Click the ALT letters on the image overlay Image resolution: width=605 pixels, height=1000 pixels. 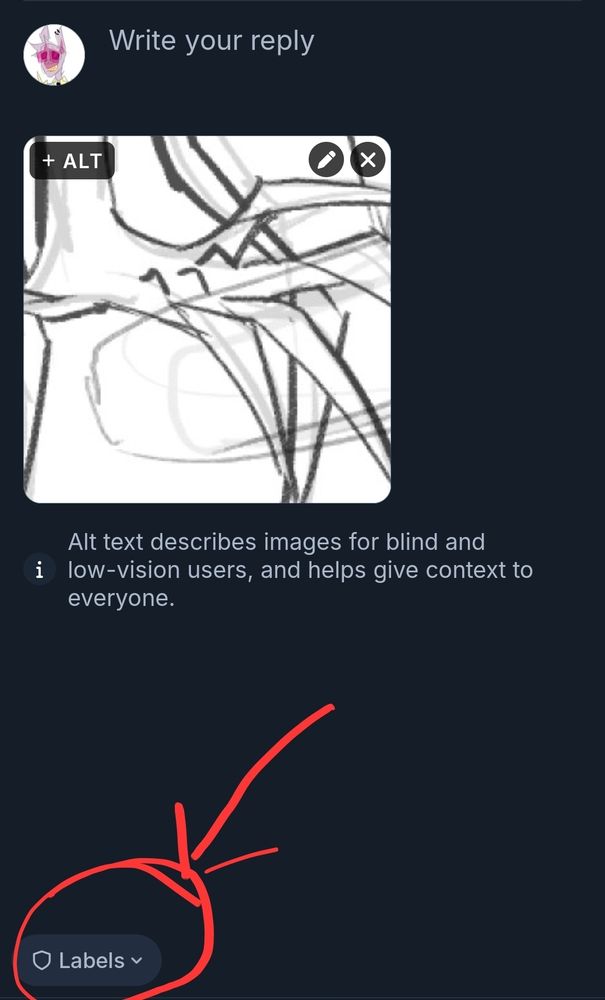point(83,161)
